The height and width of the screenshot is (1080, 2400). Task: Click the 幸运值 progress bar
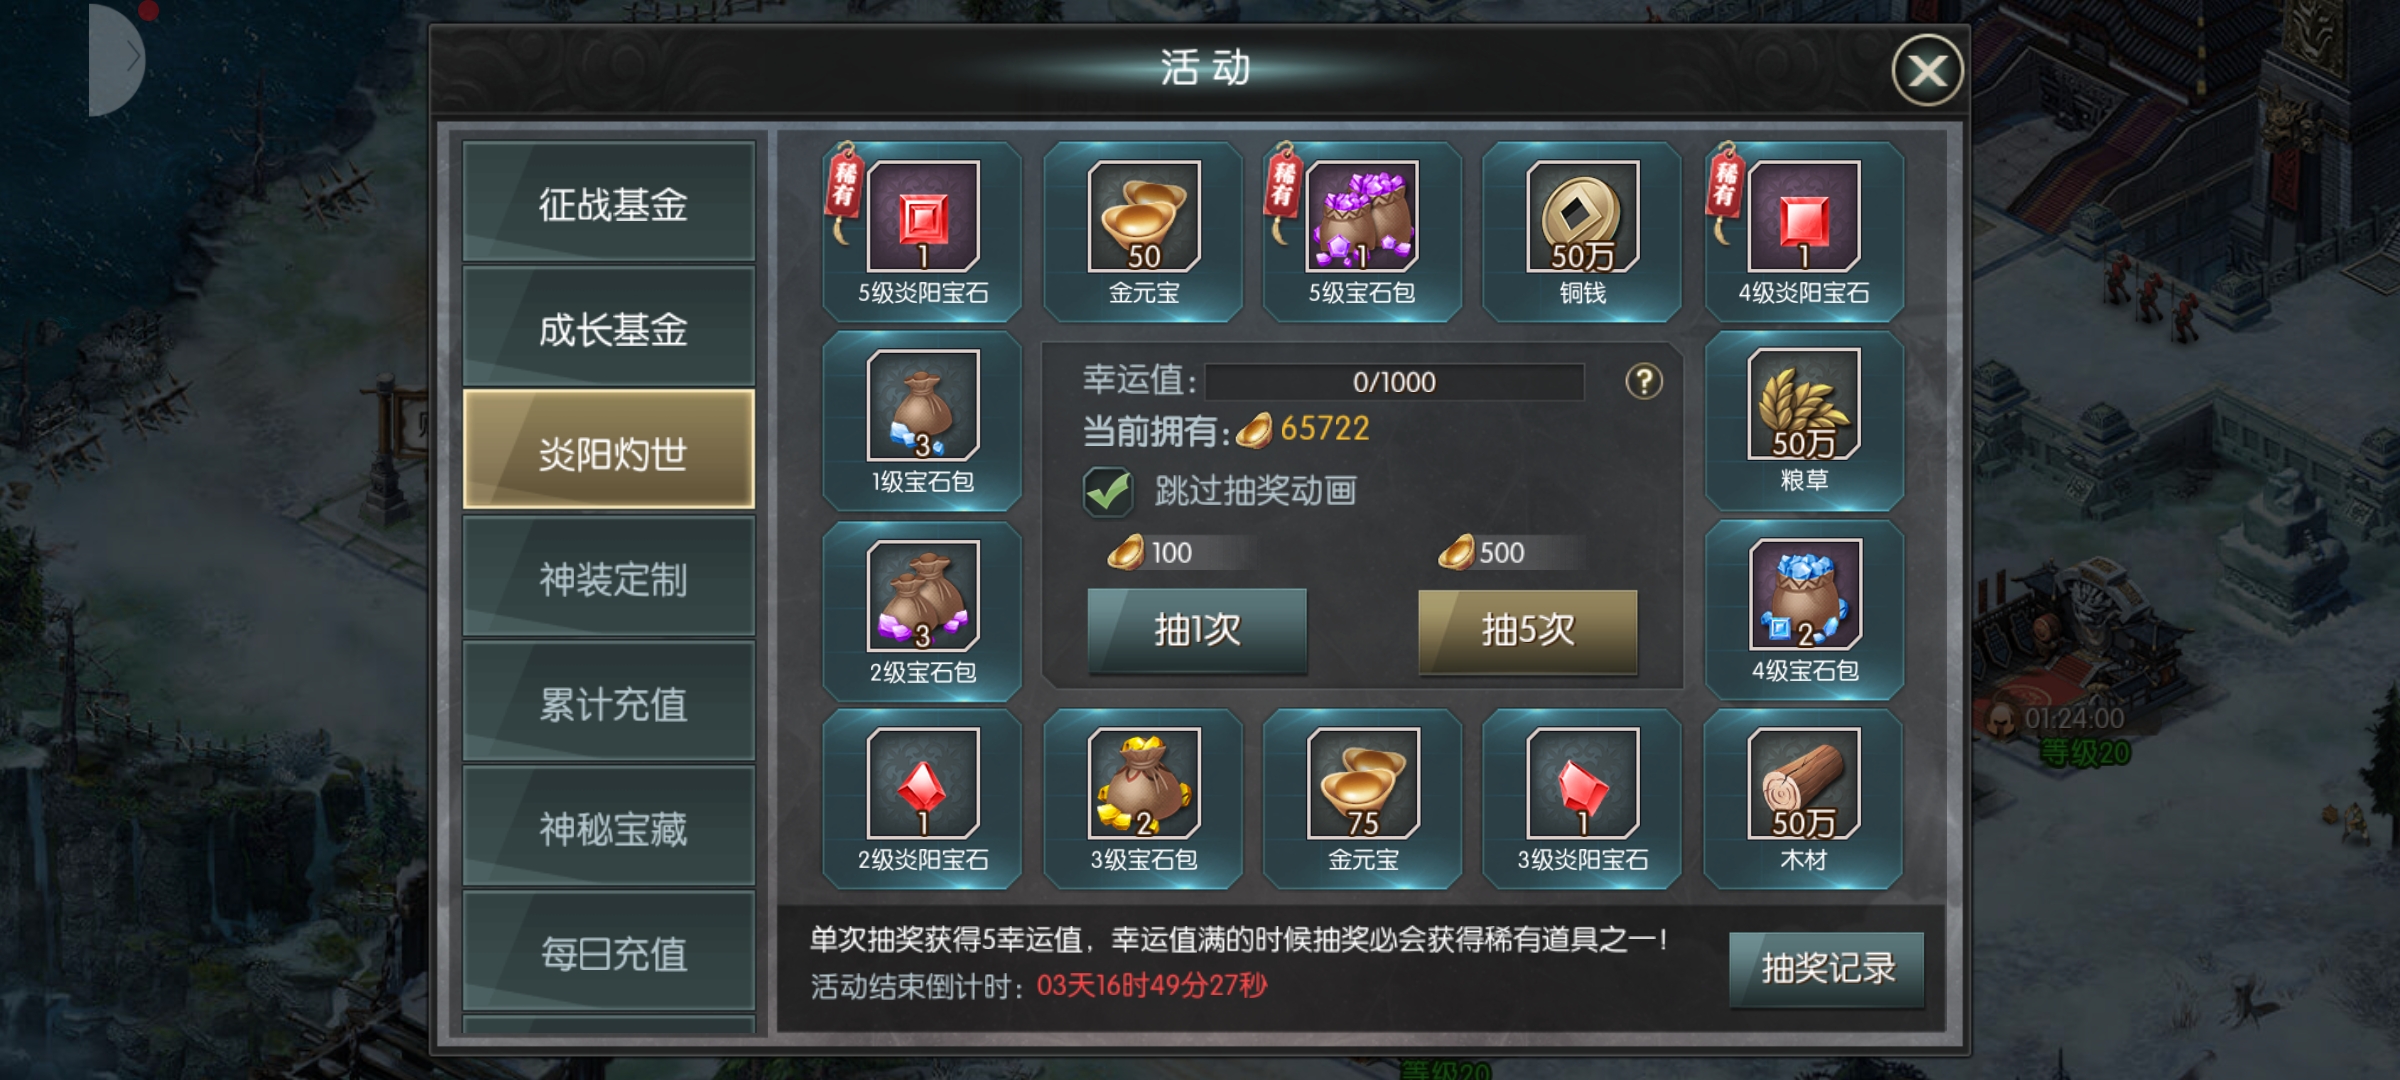(x=1394, y=382)
